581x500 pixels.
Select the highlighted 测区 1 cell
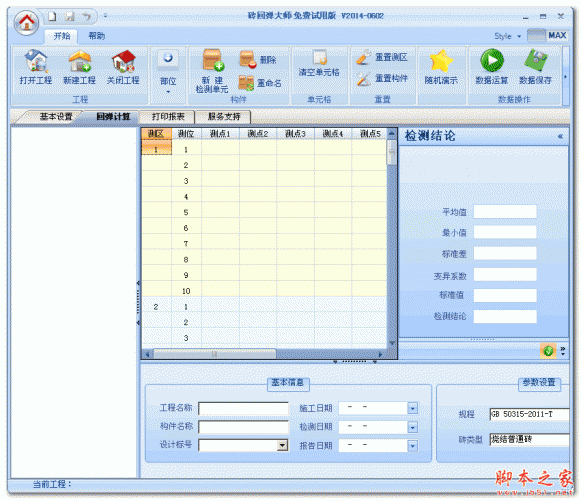(156, 148)
